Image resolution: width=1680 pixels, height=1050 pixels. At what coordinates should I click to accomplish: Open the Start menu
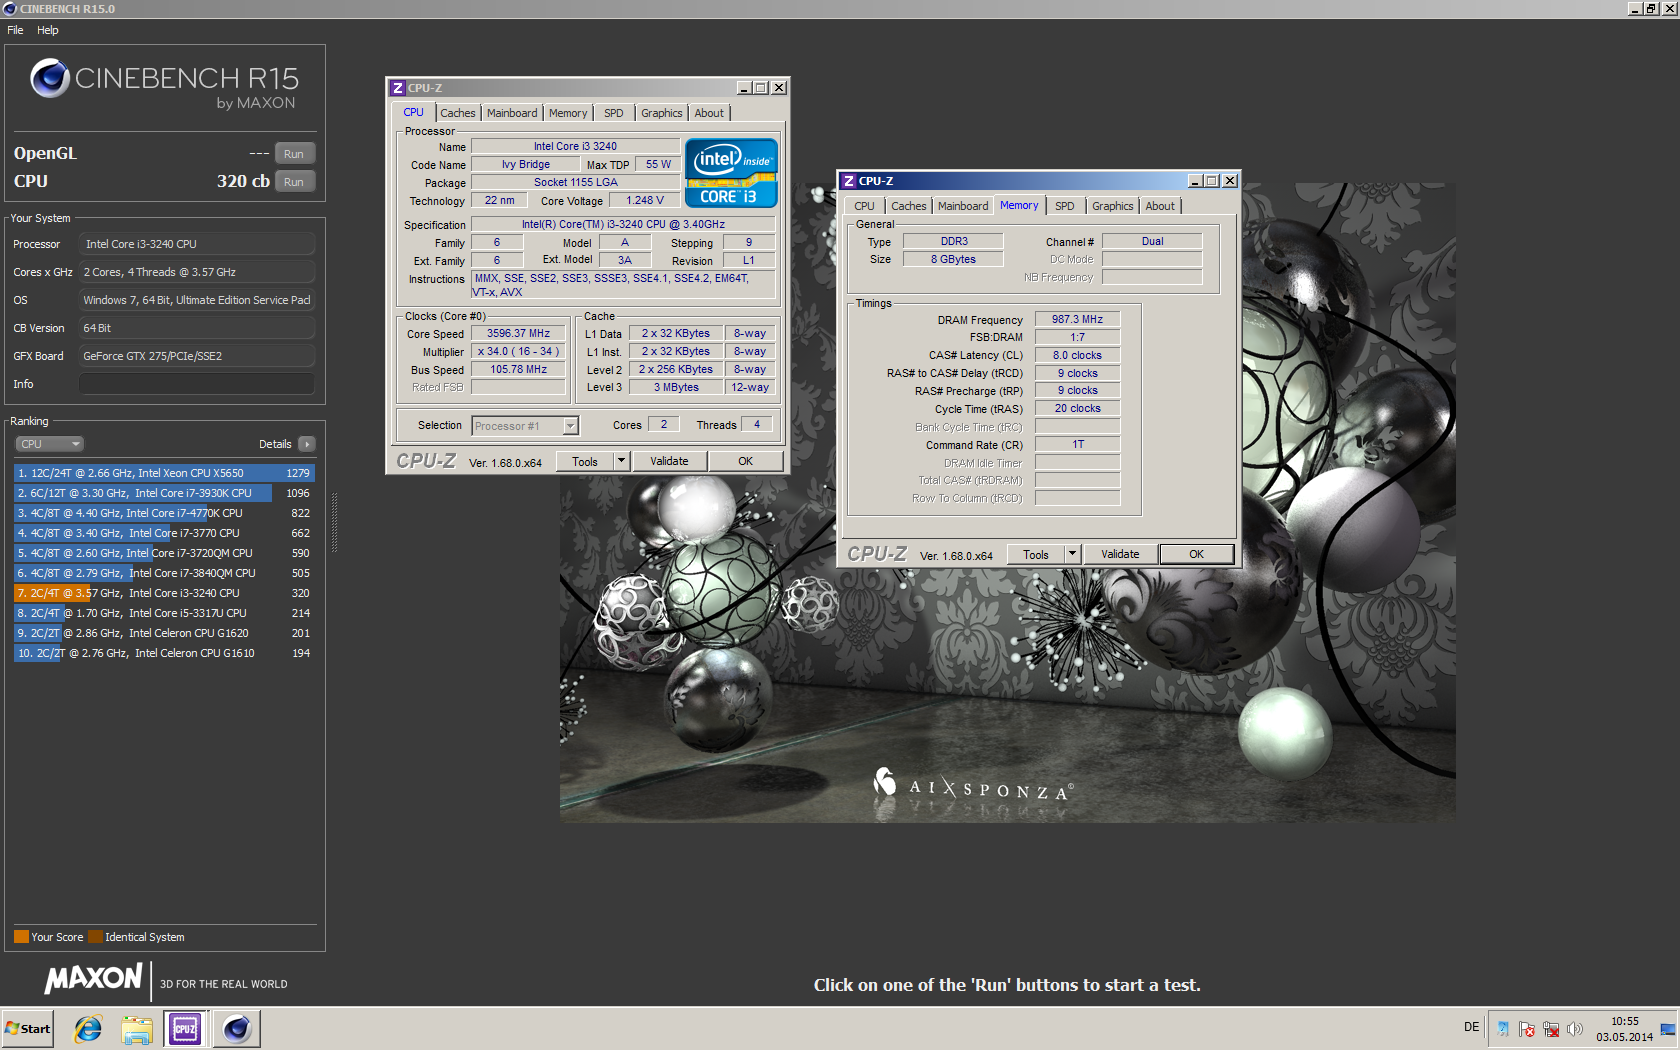point(28,1029)
